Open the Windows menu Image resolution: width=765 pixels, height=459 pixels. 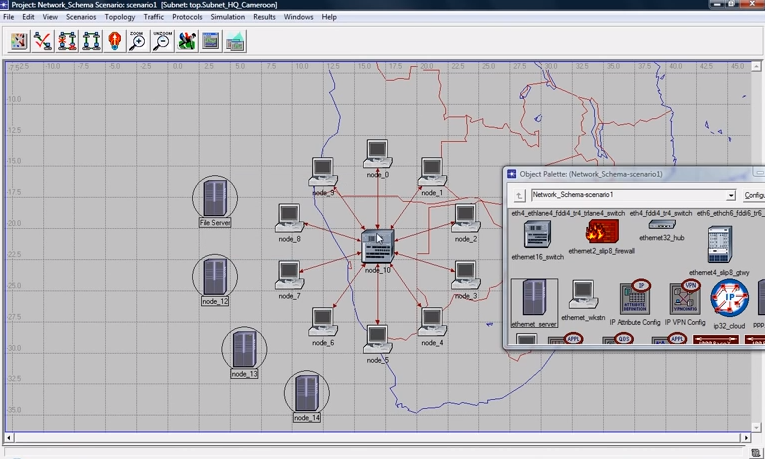(x=299, y=17)
